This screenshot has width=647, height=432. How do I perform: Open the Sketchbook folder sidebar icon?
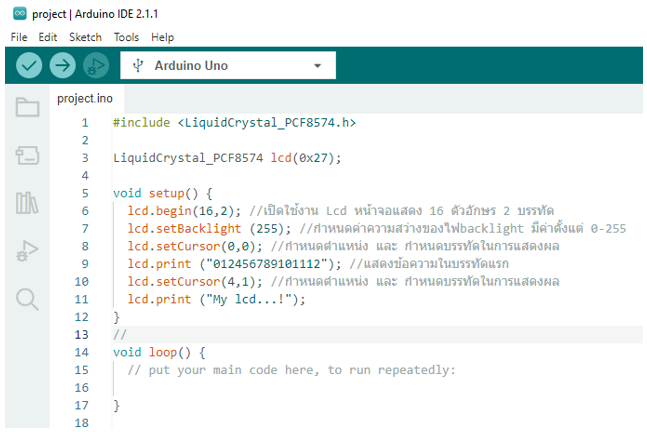click(27, 107)
